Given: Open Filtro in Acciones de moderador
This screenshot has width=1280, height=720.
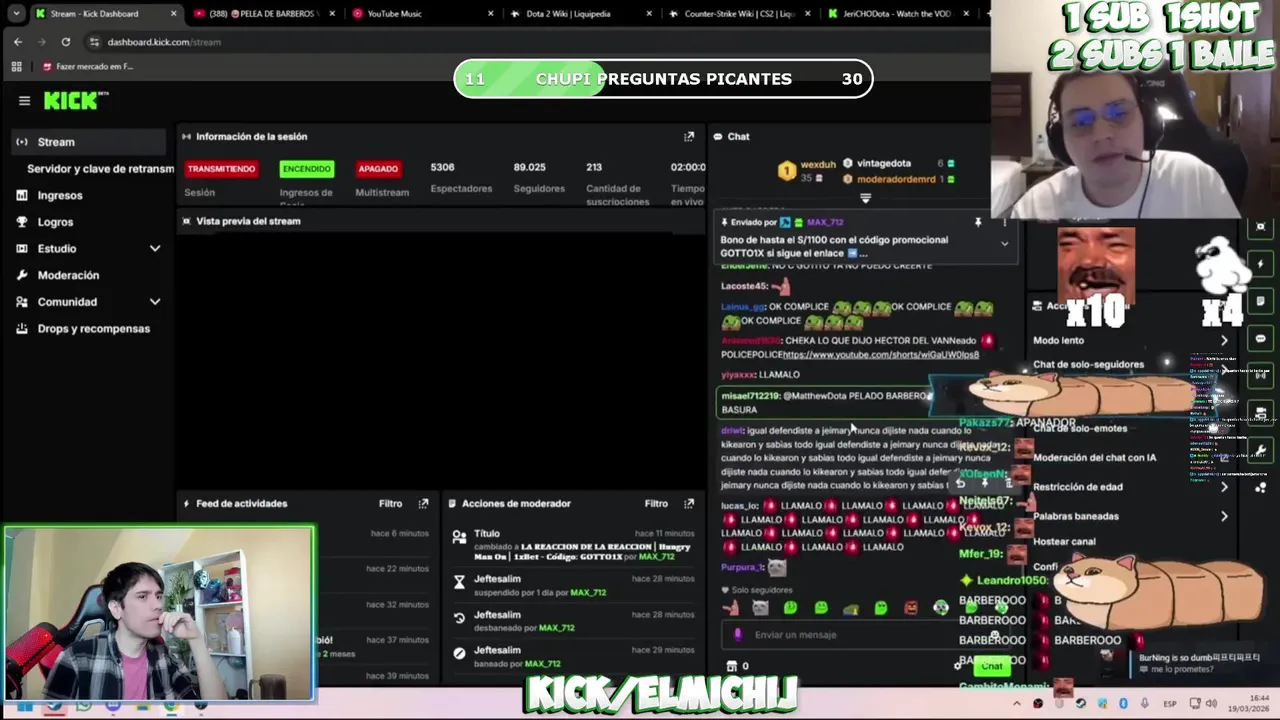Looking at the screenshot, I should tap(656, 503).
